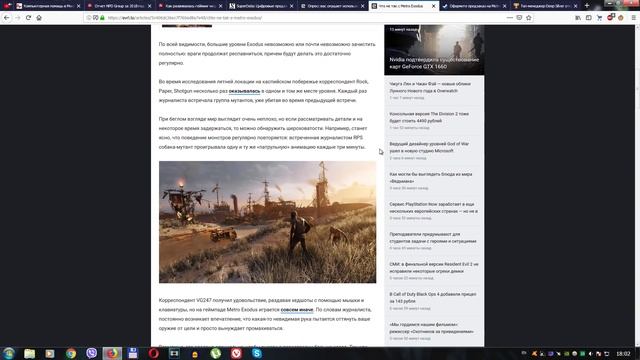
Task: Open Viber from the taskbar
Action: pyautogui.click(x=91, y=353)
